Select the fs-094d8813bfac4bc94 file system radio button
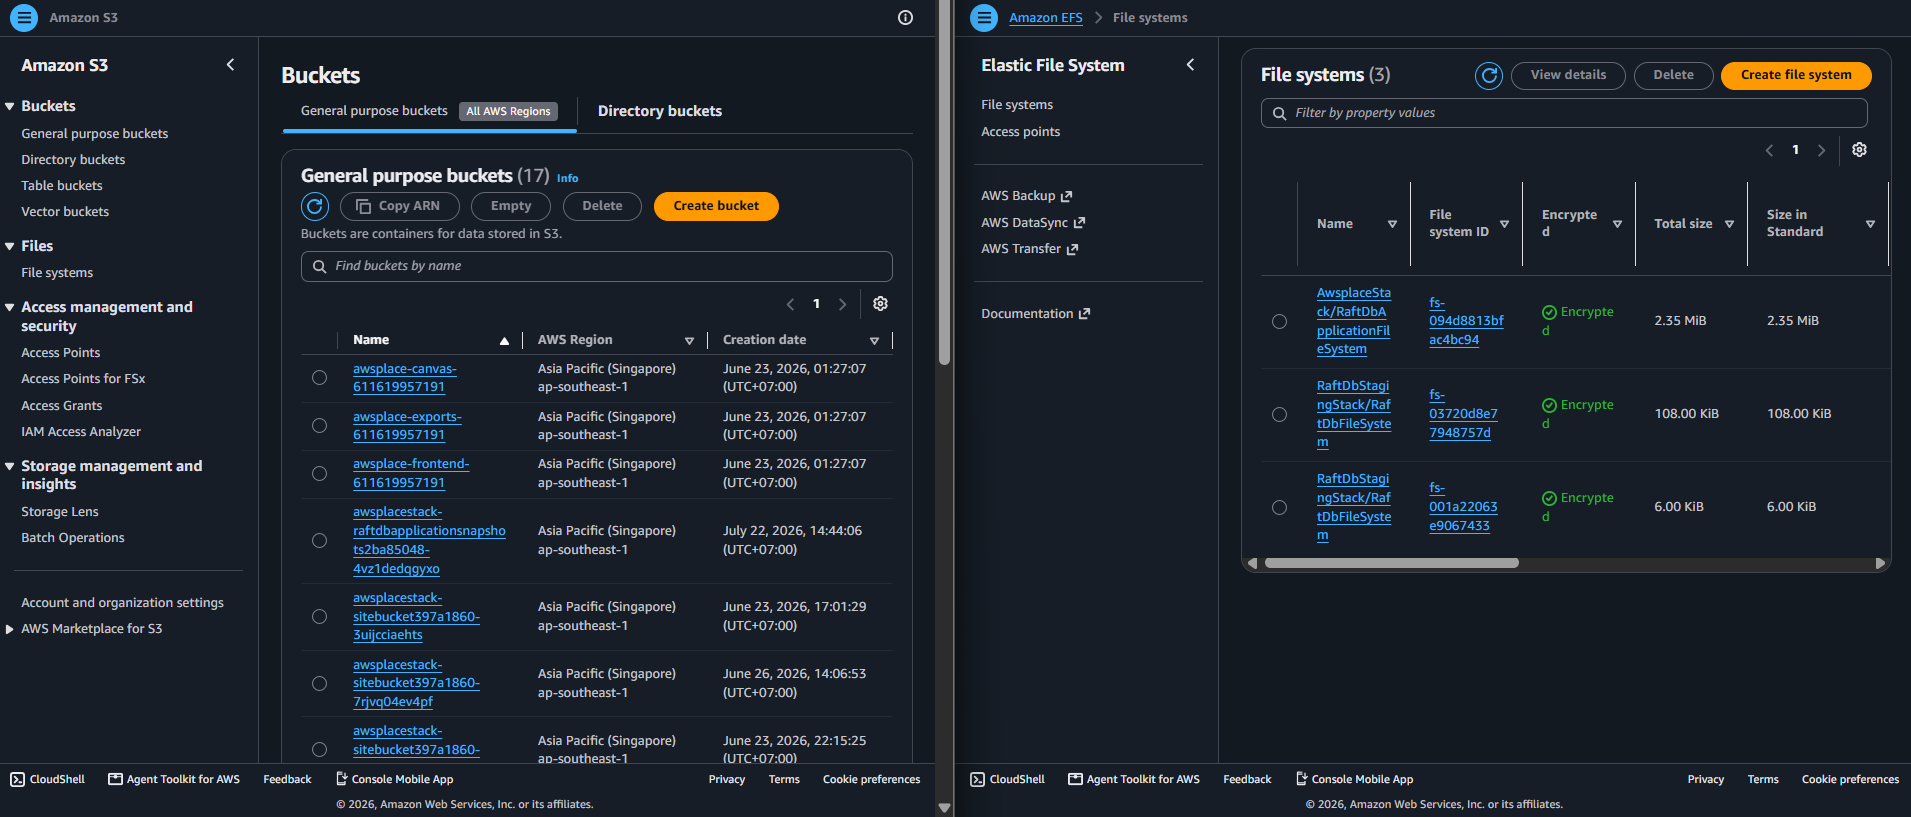This screenshot has width=1911, height=817. (1279, 321)
